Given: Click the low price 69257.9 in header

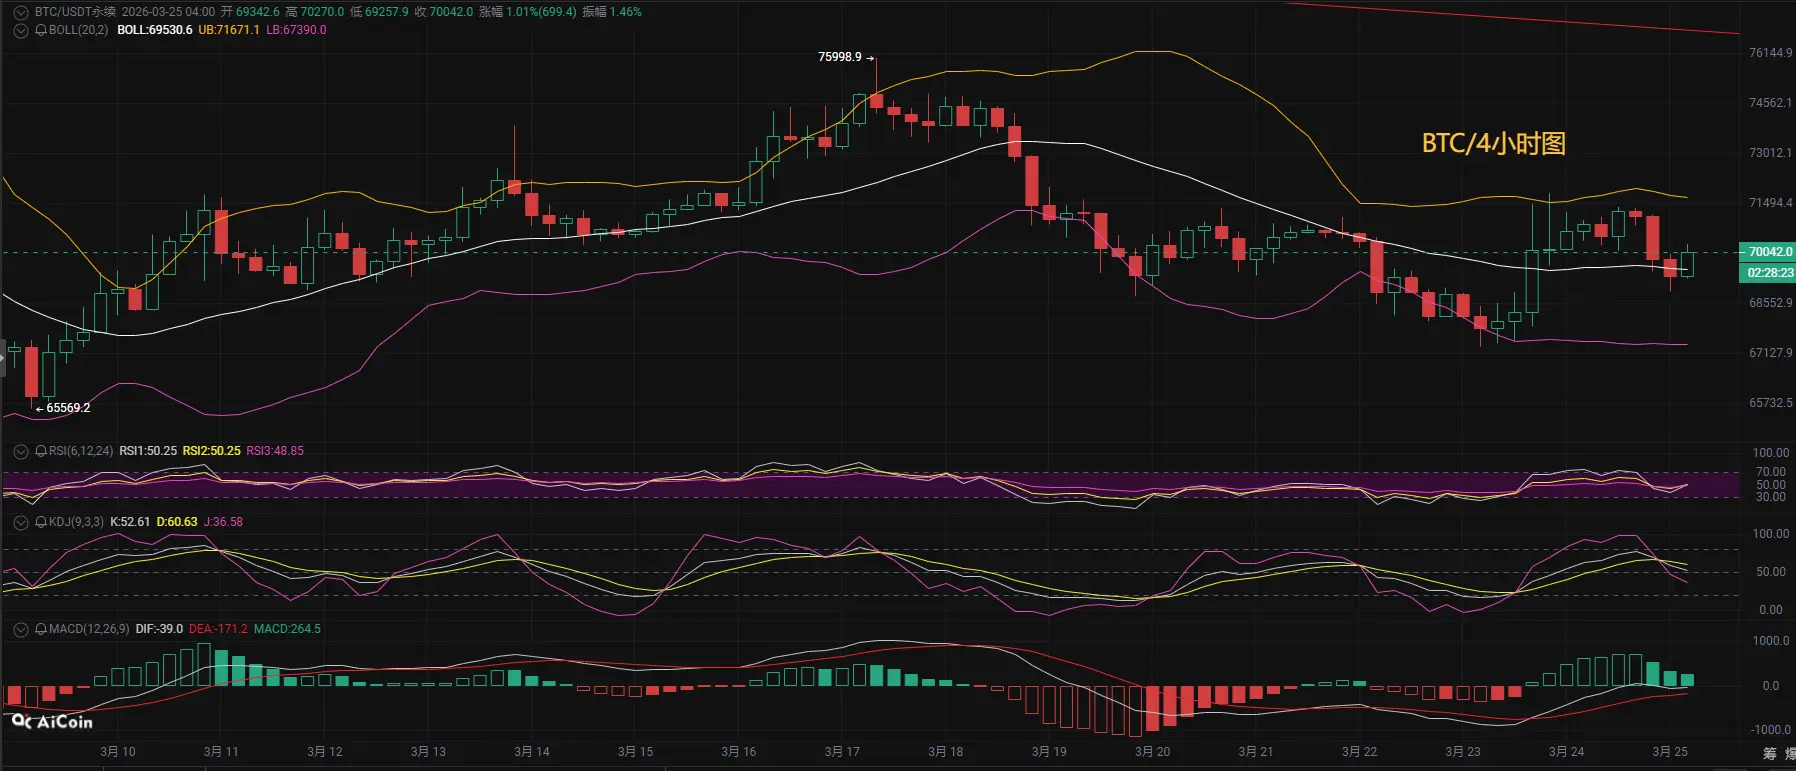Looking at the screenshot, I should 386,12.
